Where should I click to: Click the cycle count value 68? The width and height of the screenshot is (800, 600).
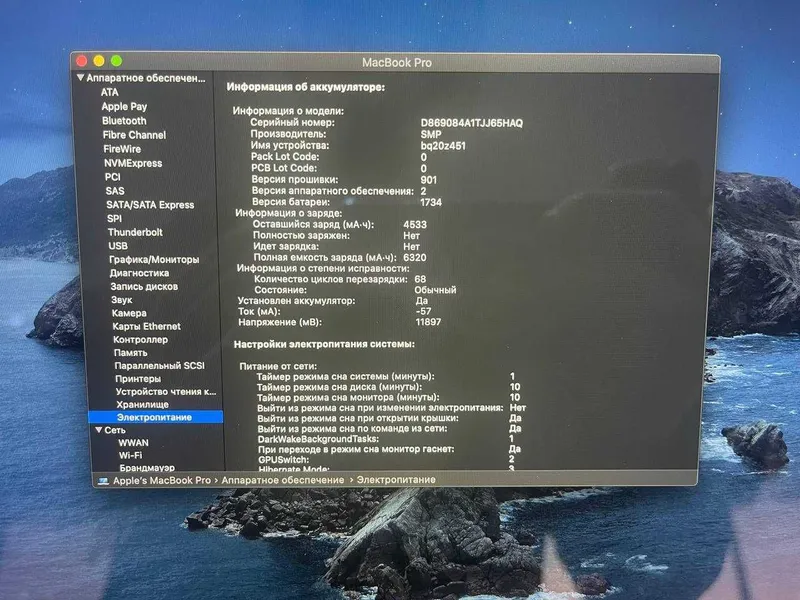click(x=420, y=279)
